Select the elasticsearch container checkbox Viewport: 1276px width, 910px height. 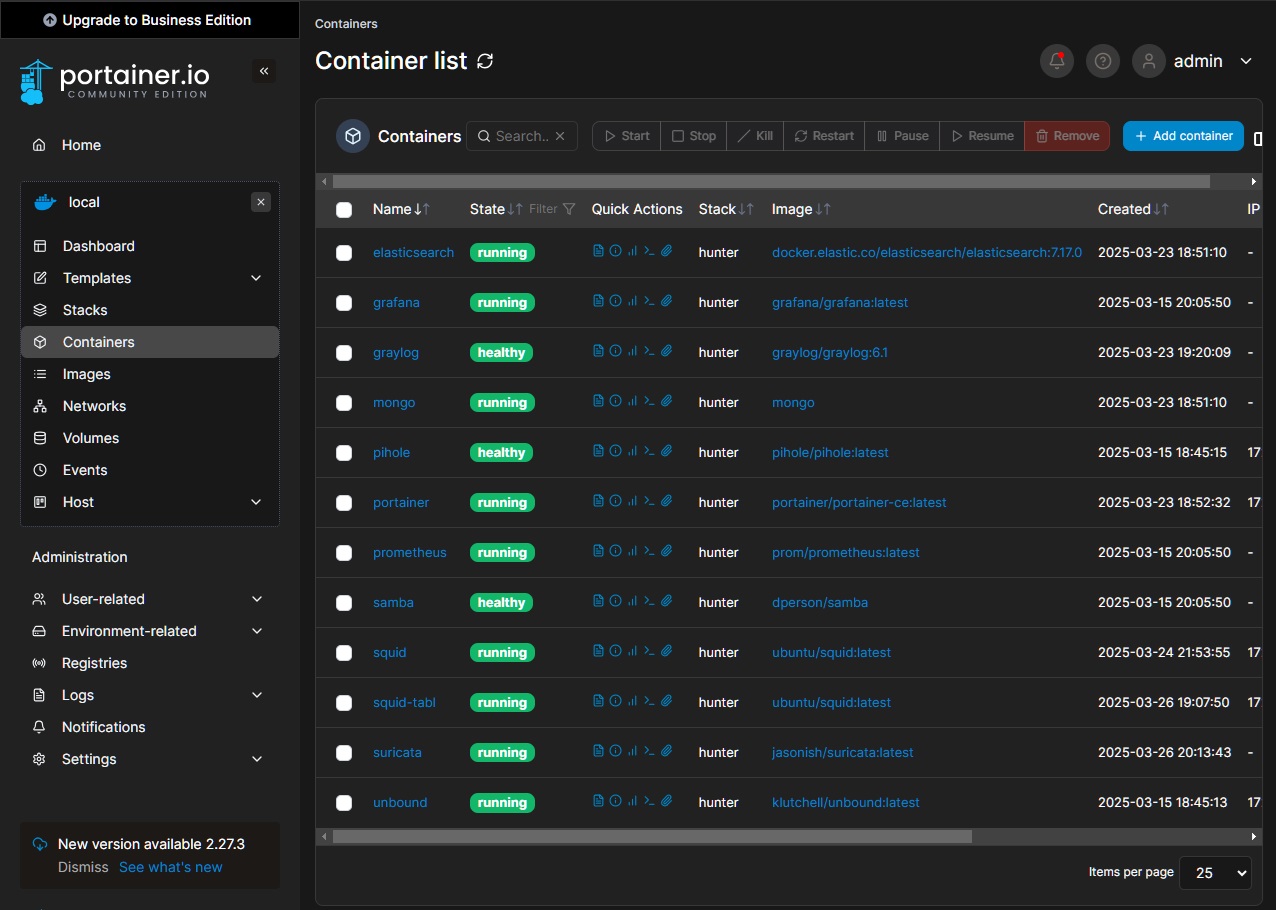pyautogui.click(x=344, y=253)
